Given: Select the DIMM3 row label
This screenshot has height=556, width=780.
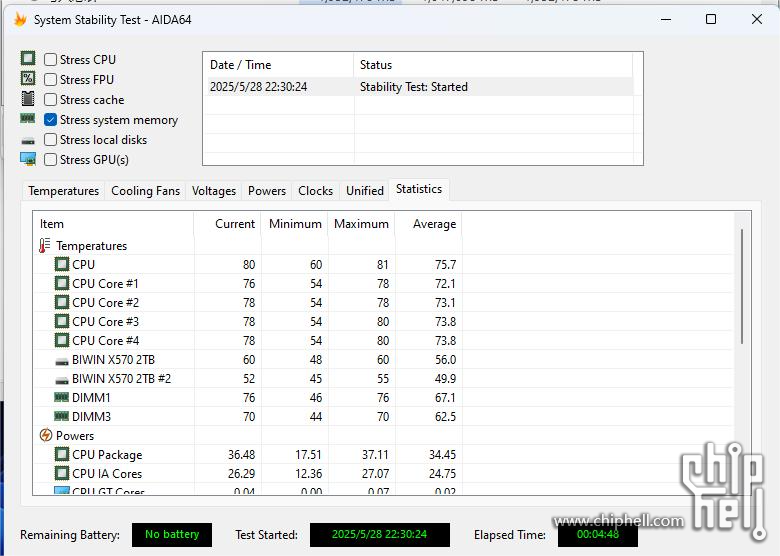Looking at the screenshot, I should tap(92, 416).
